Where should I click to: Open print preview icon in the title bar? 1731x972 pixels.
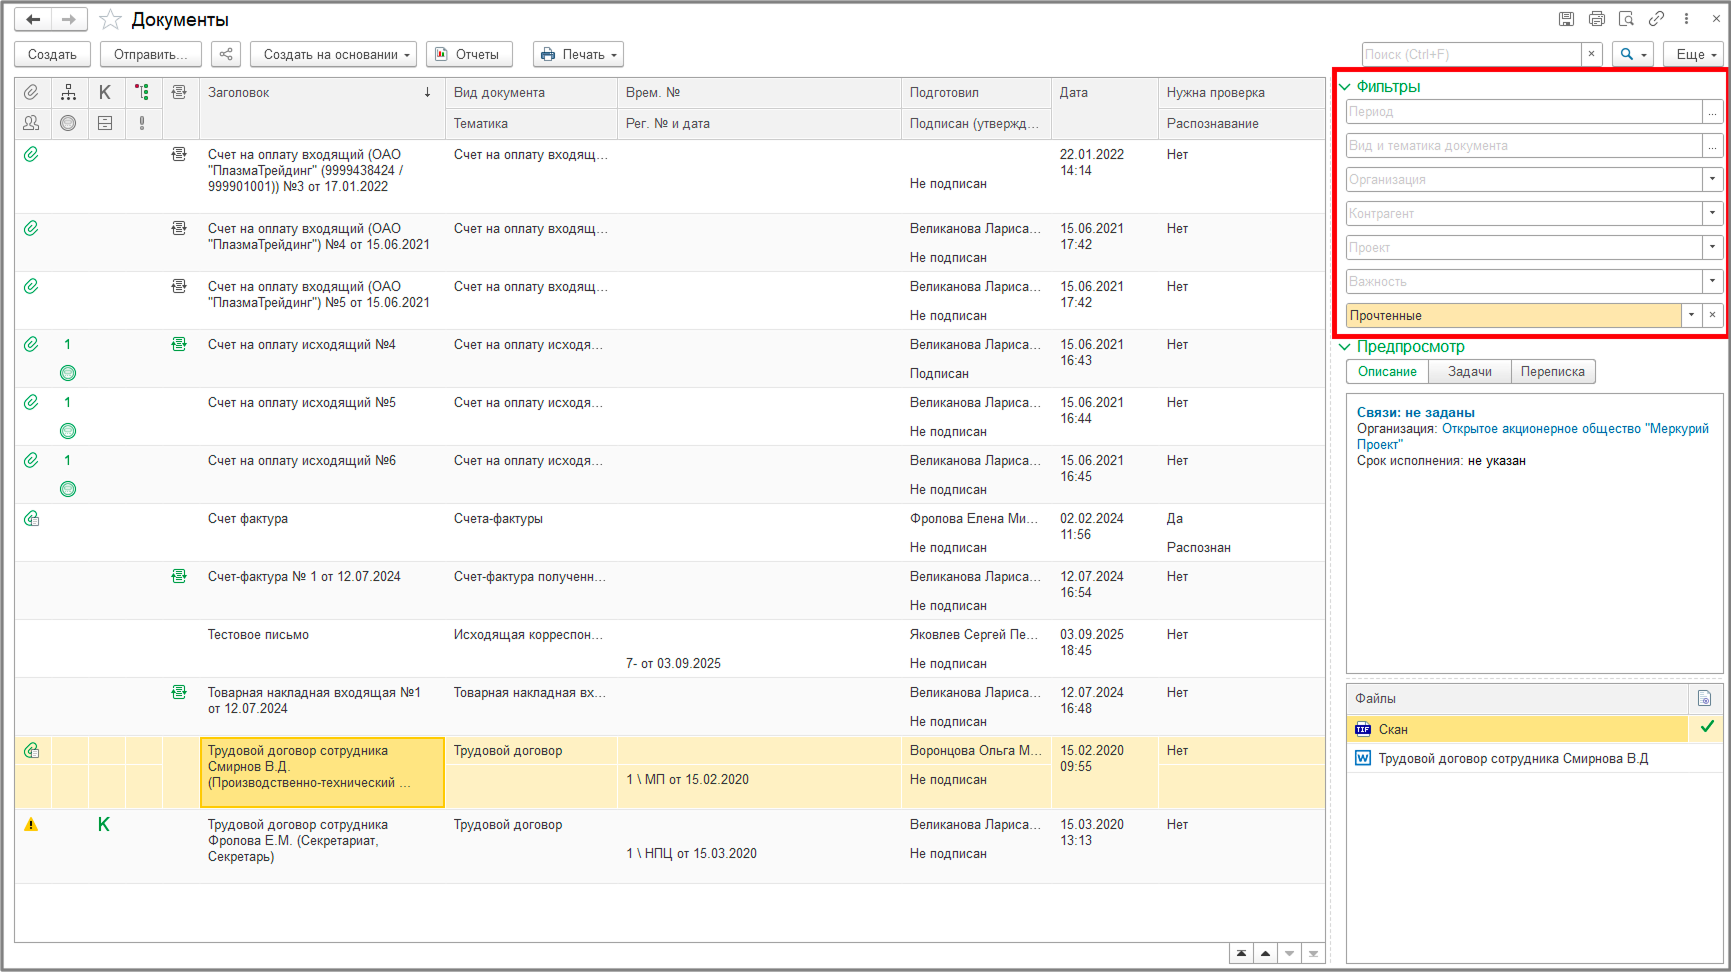point(1626,19)
